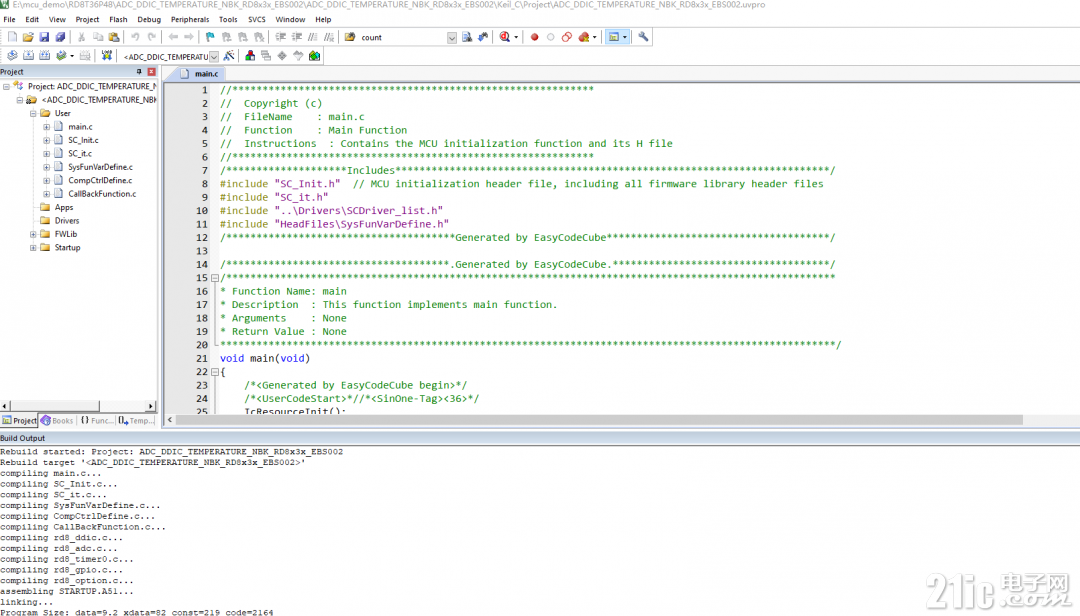Collapse the User folder in the project tree
Image resolution: width=1080 pixels, height=616 pixels.
click(33, 113)
